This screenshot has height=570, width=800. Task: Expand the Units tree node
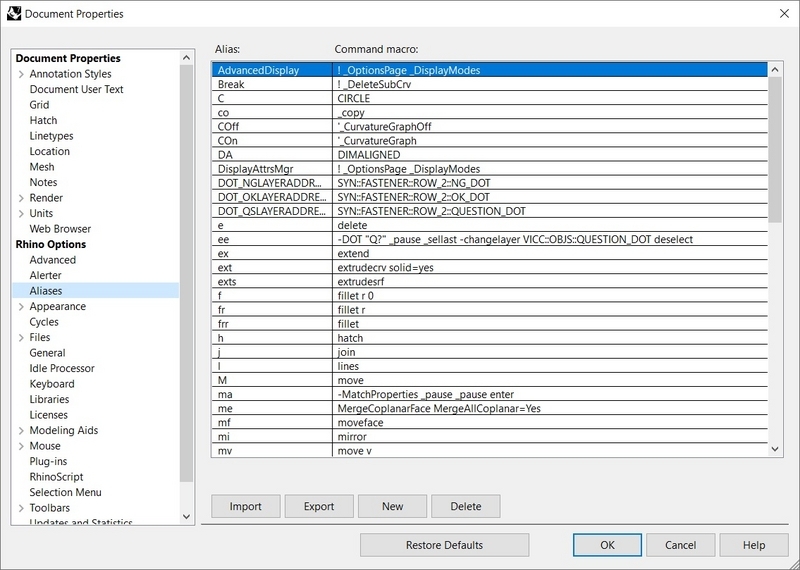coord(21,213)
